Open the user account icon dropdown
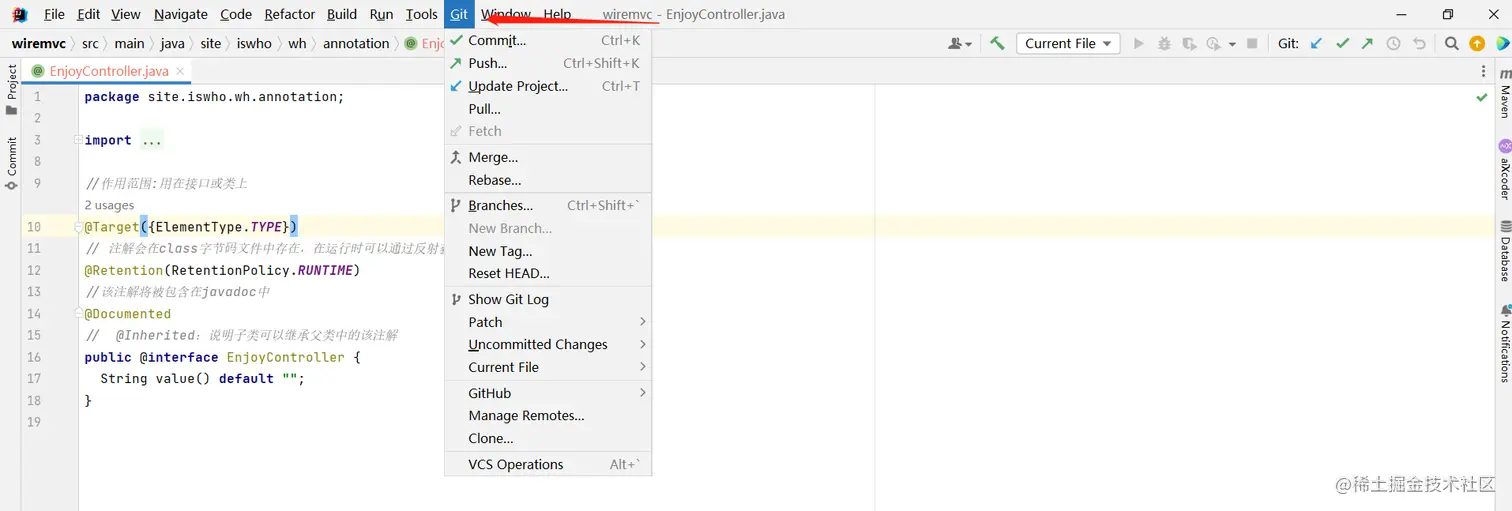The image size is (1512, 511). click(960, 43)
